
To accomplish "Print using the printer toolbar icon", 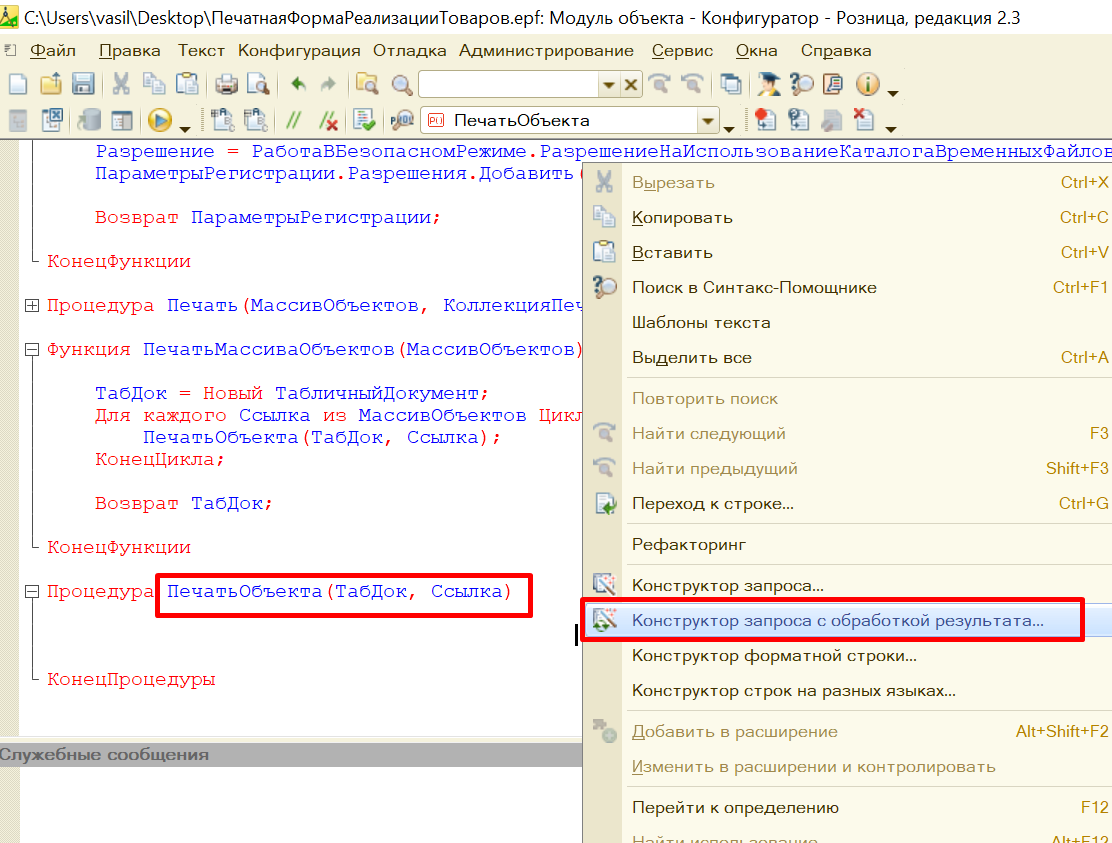I will pos(226,84).
